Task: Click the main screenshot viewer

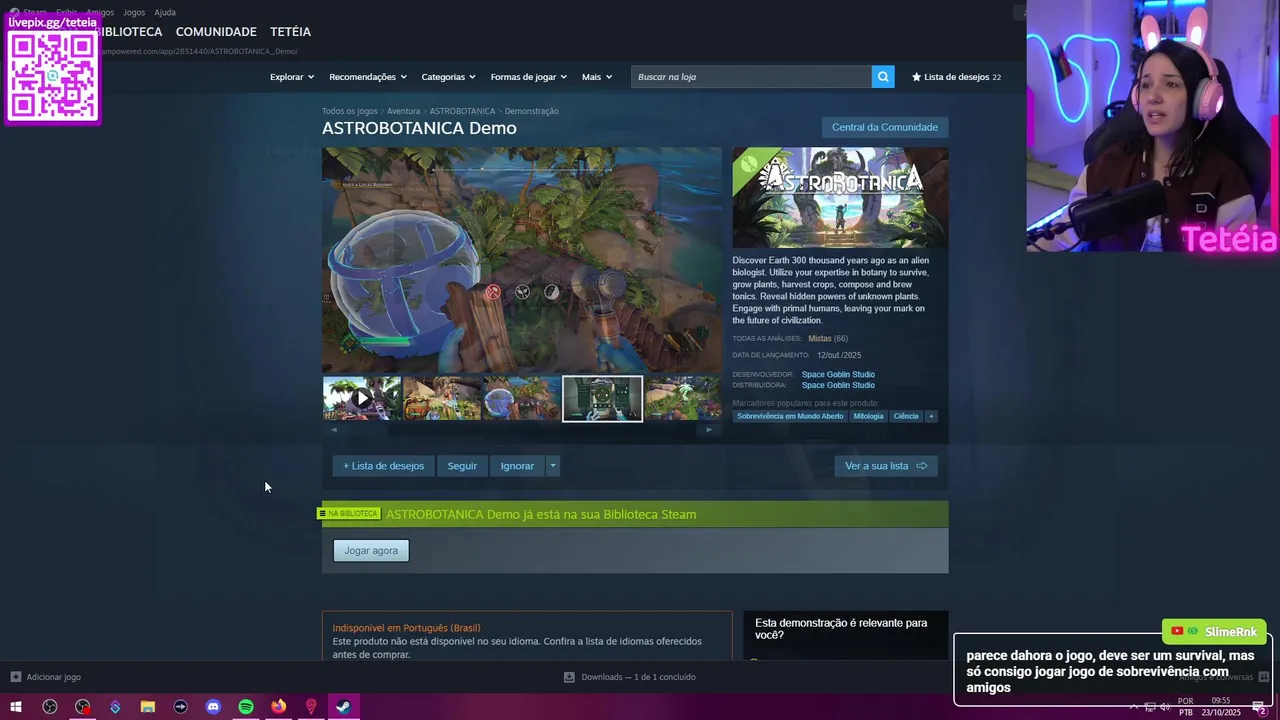Action: point(521,260)
